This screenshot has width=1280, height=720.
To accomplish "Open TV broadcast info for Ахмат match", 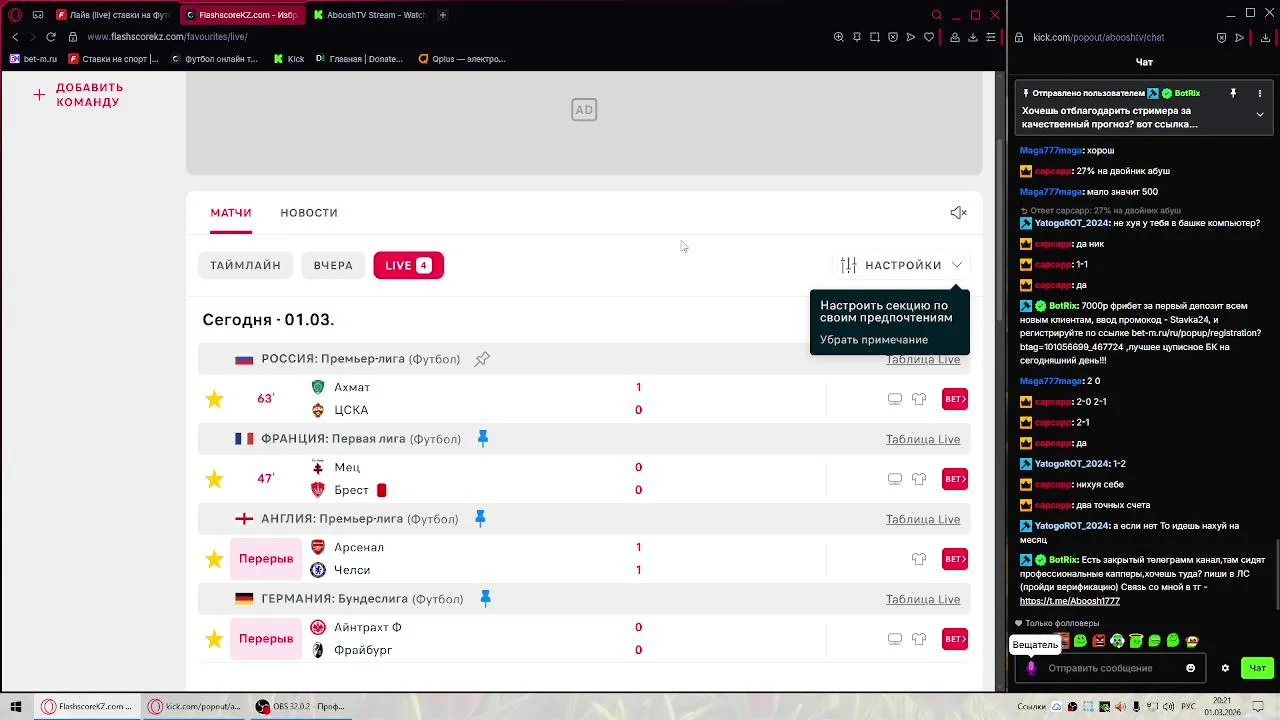I will click(x=895, y=399).
